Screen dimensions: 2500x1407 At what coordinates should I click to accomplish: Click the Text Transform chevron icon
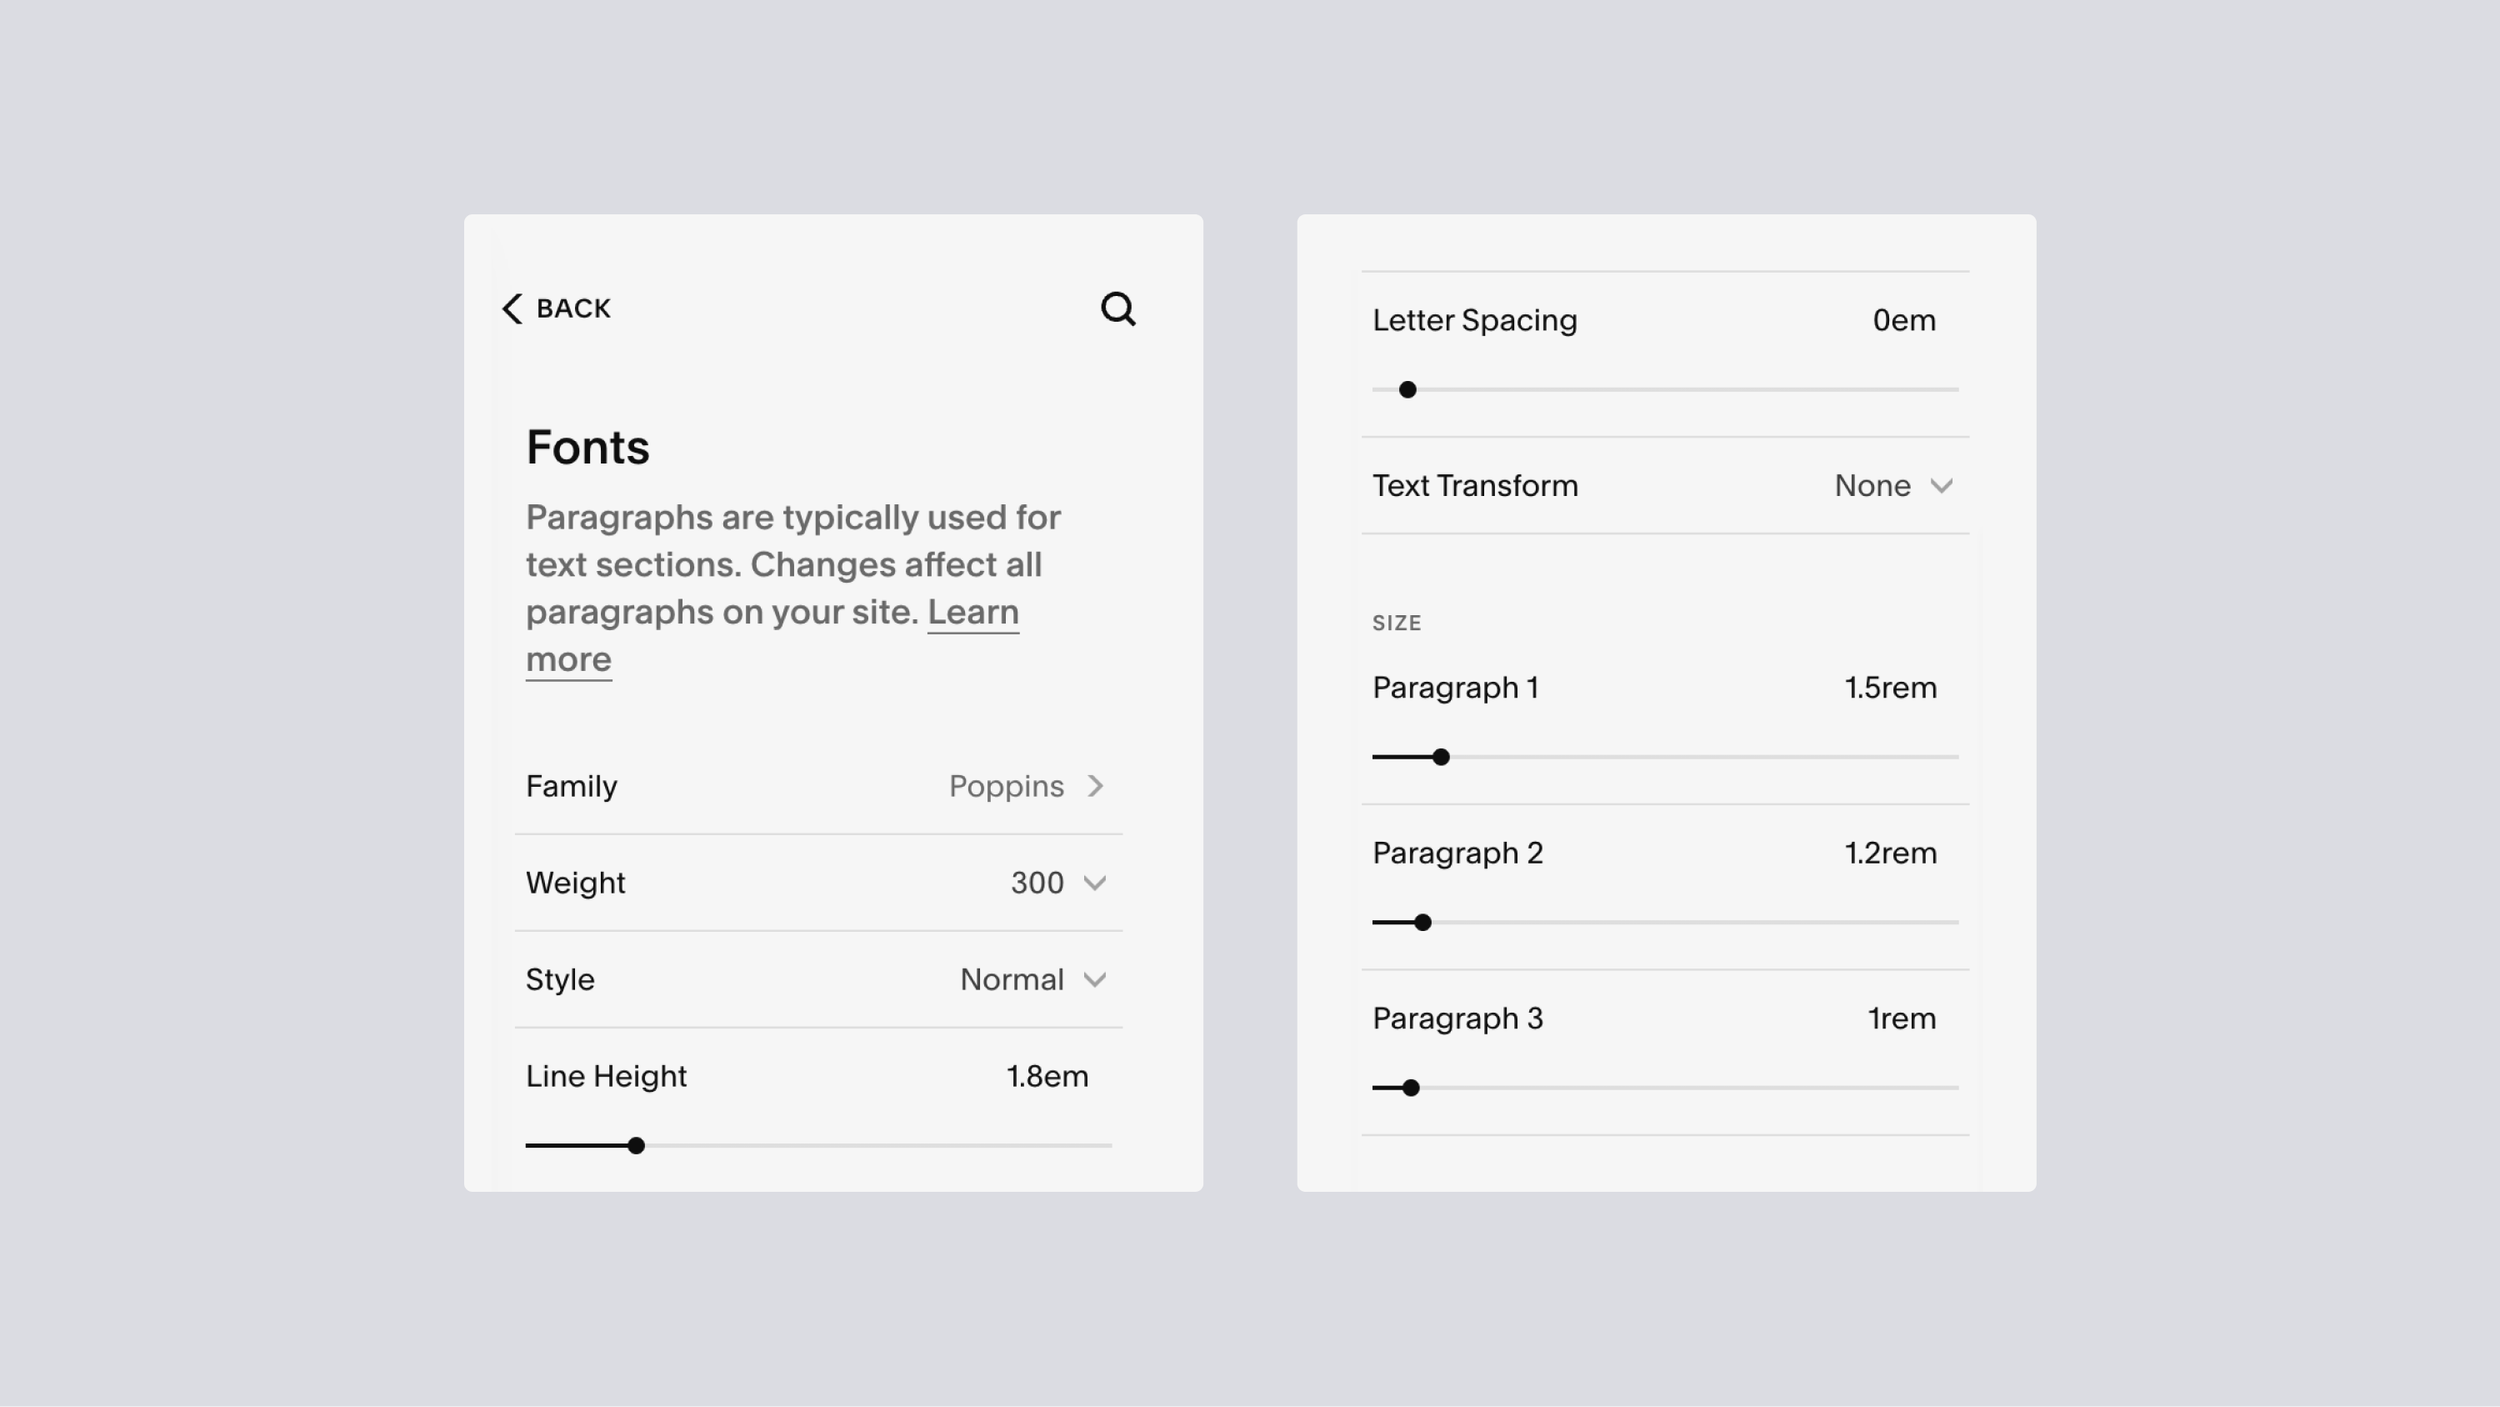(x=1944, y=486)
